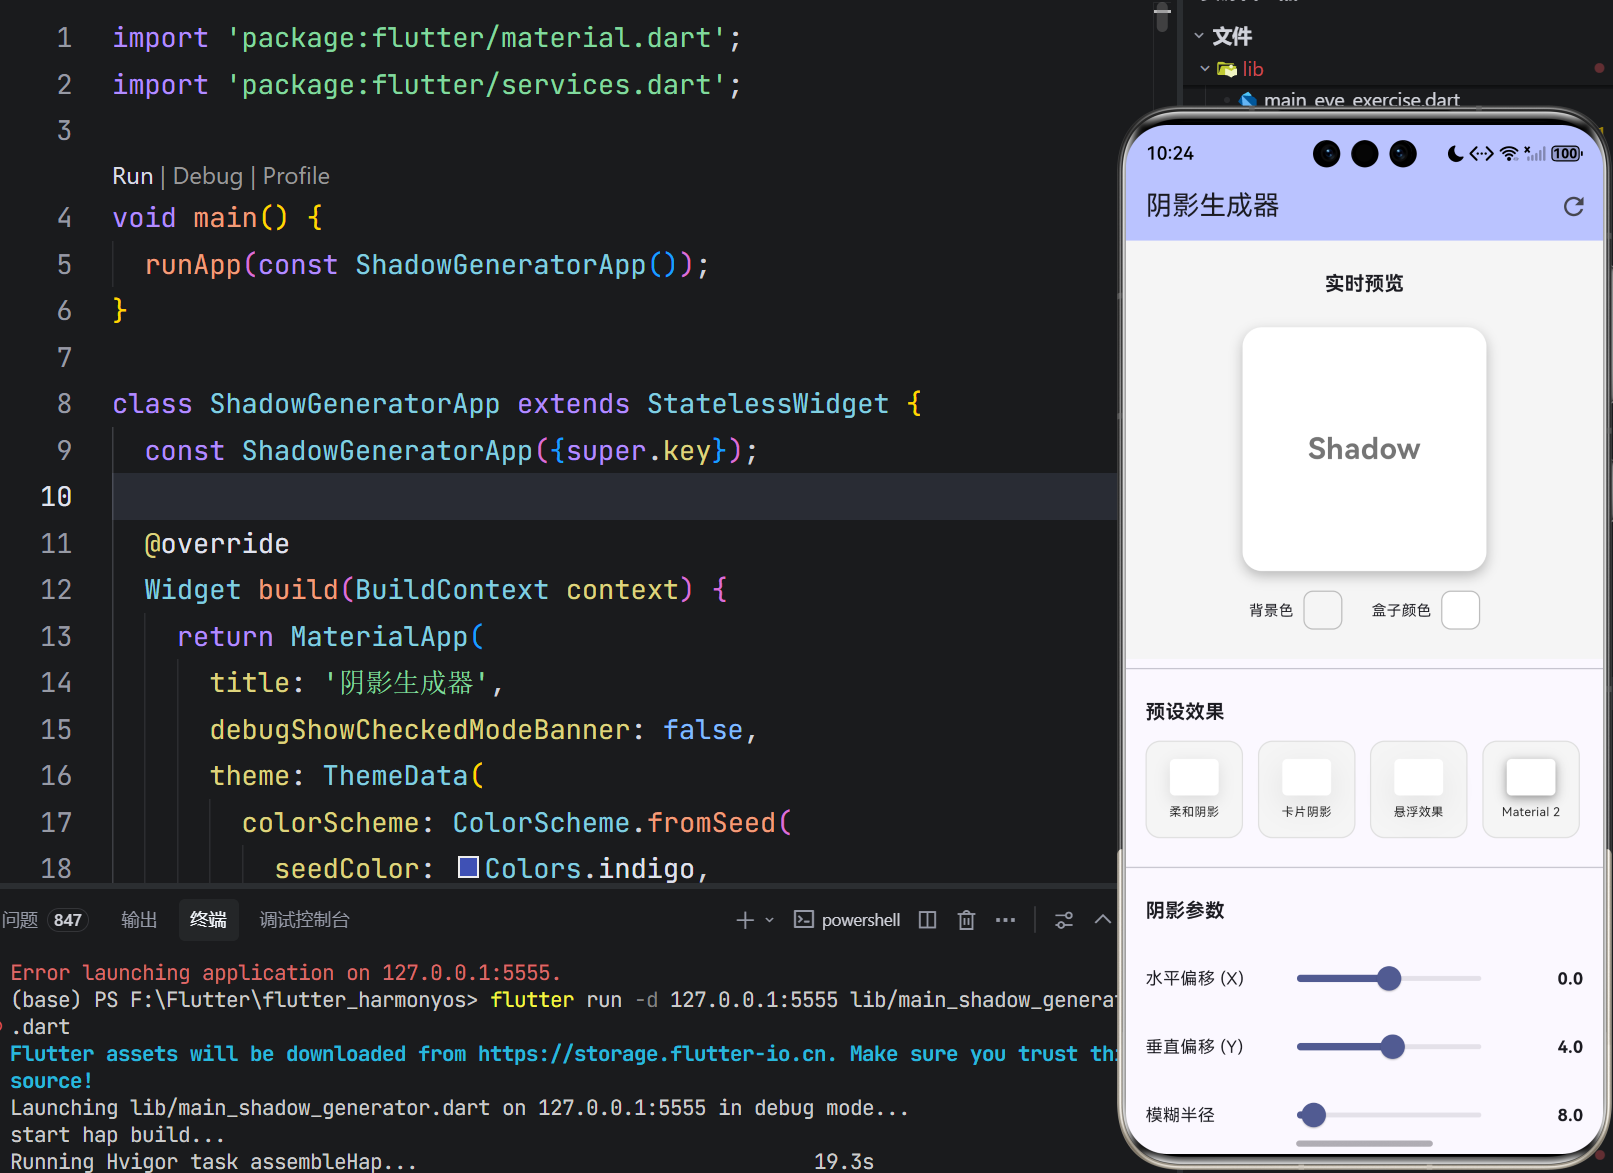Screen dimensions: 1613x1173
Task: Select the Material 2 preset card
Action: [x=1530, y=789]
